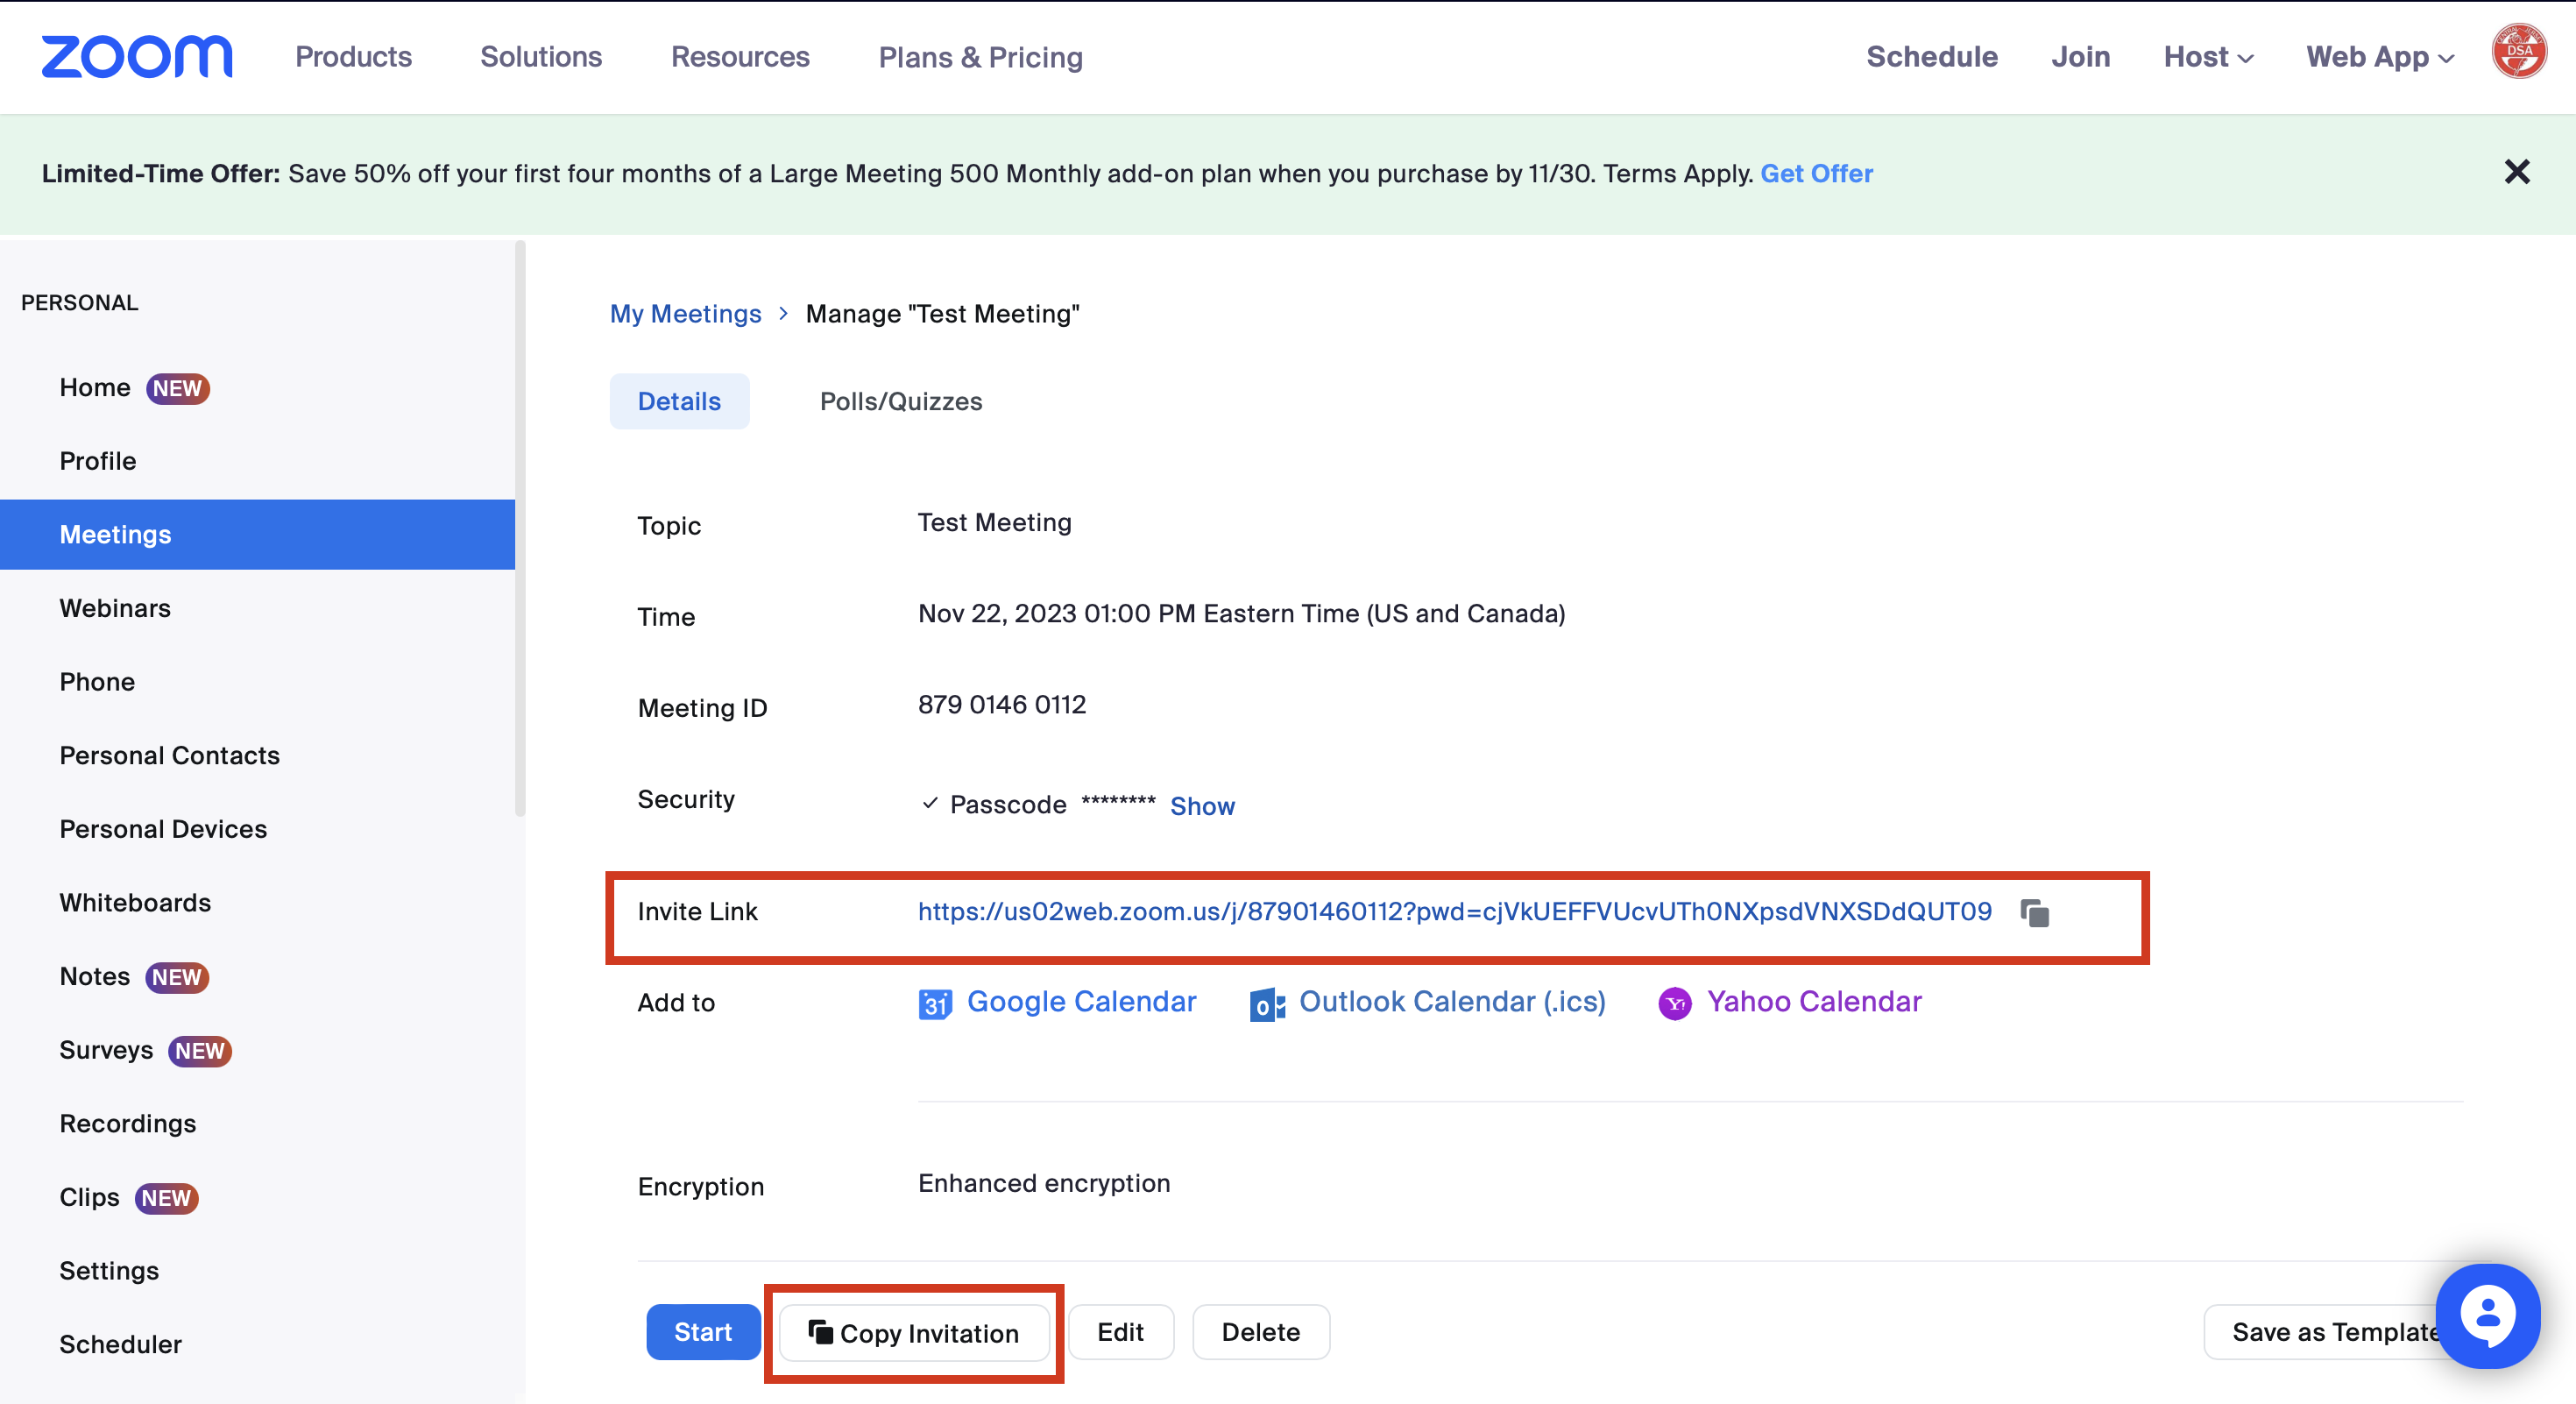This screenshot has width=2576, height=1404.
Task: Show the hidden meeting passcode
Action: 1202,806
